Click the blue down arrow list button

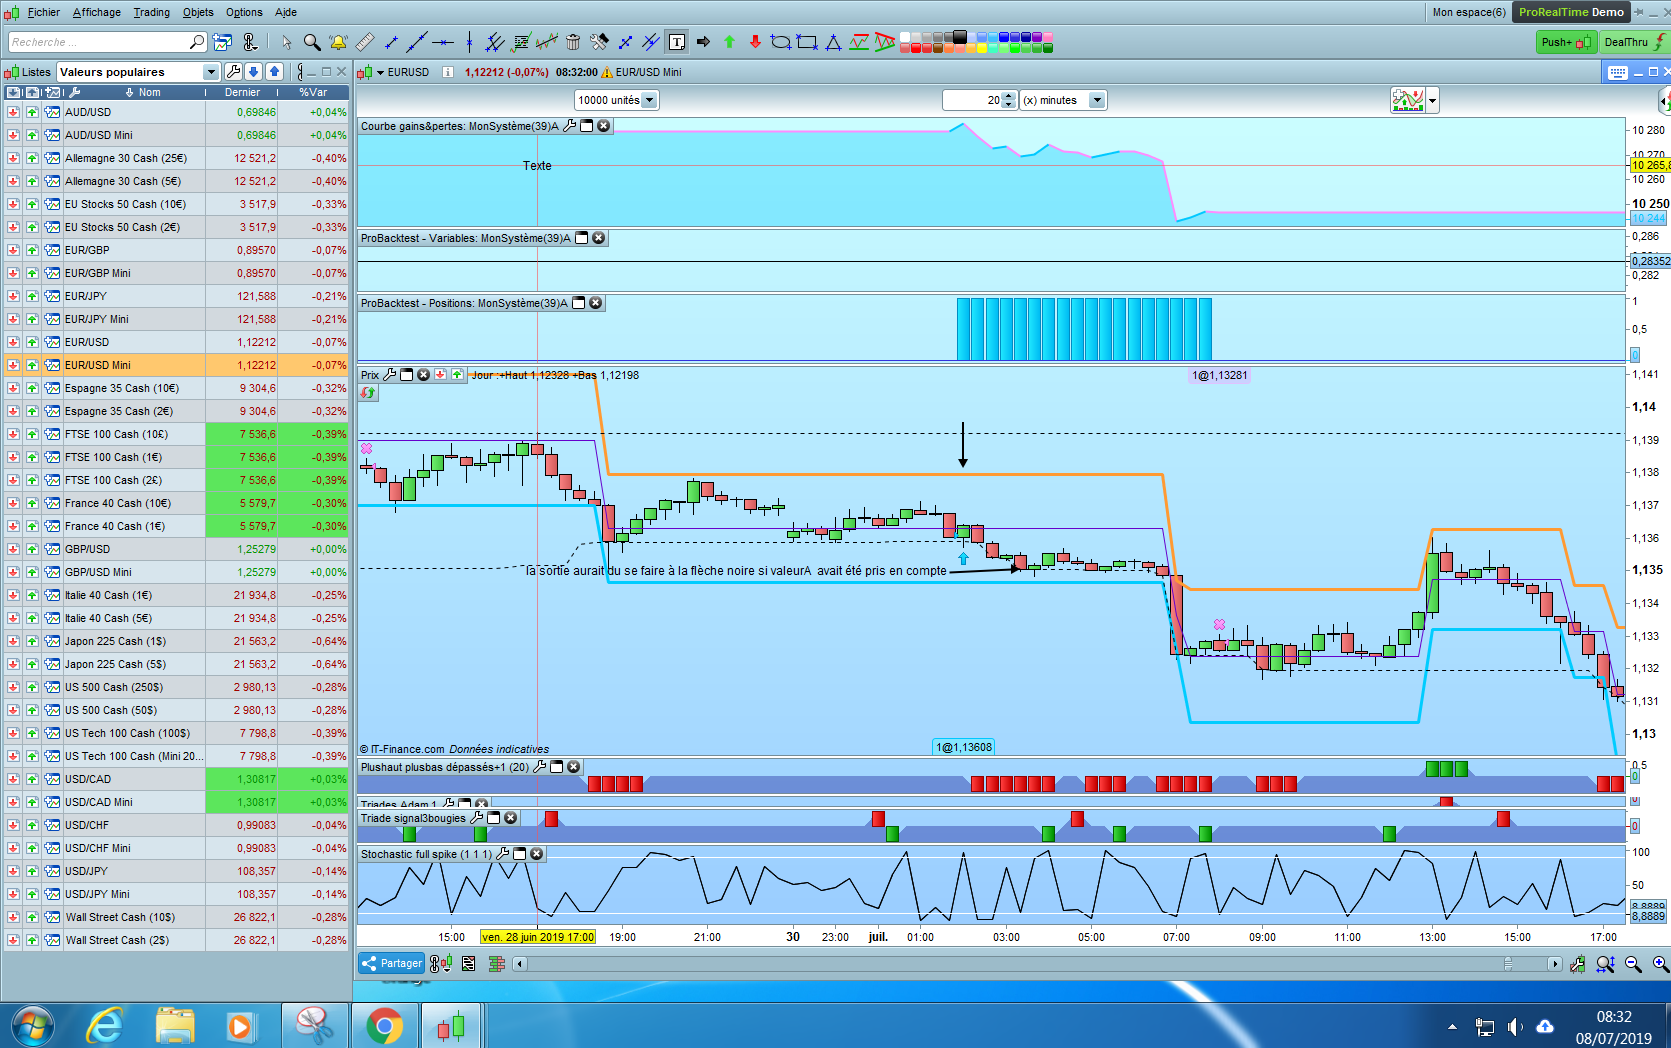tap(254, 72)
